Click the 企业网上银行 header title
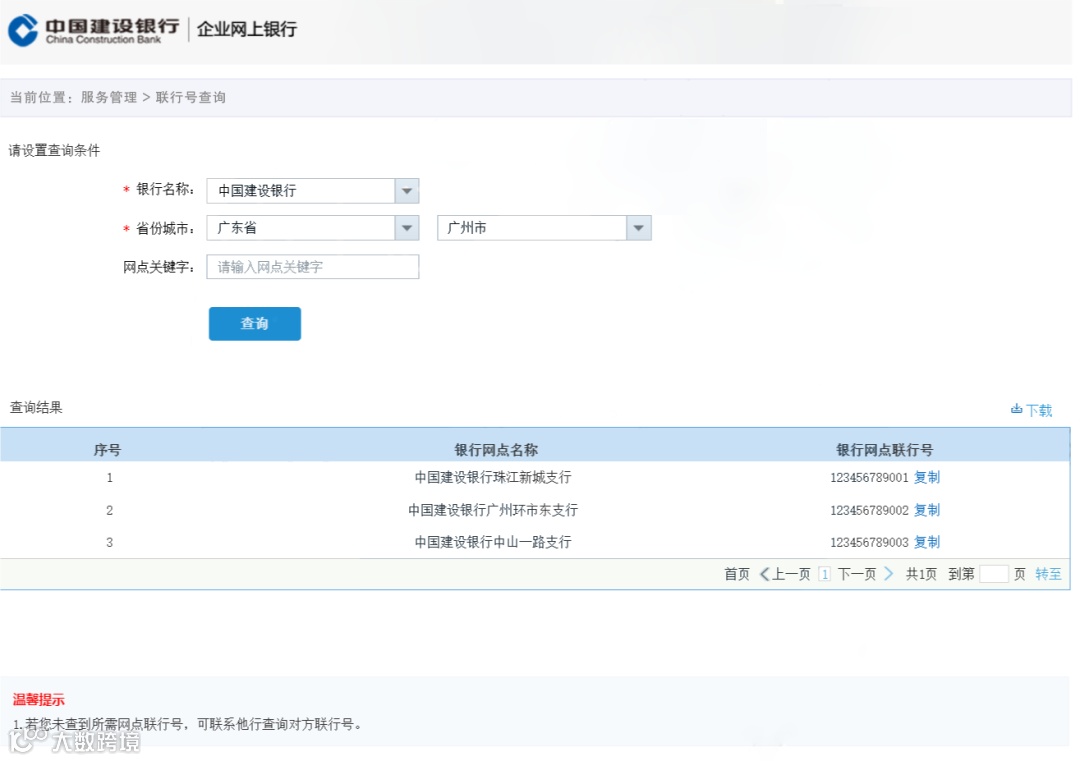Screen dimensions: 1080x761 point(247,29)
